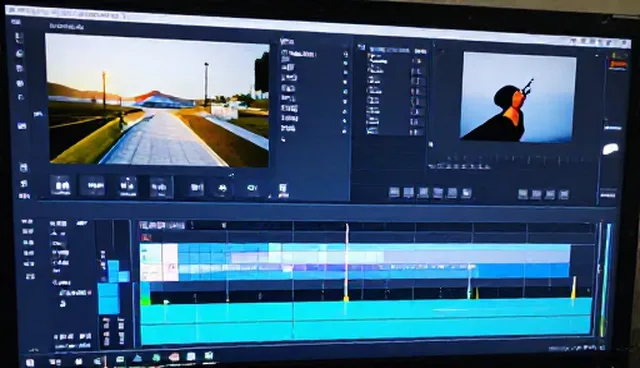Click the fourth icon in the left sidebar
The height and width of the screenshot is (368, 640).
20,83
